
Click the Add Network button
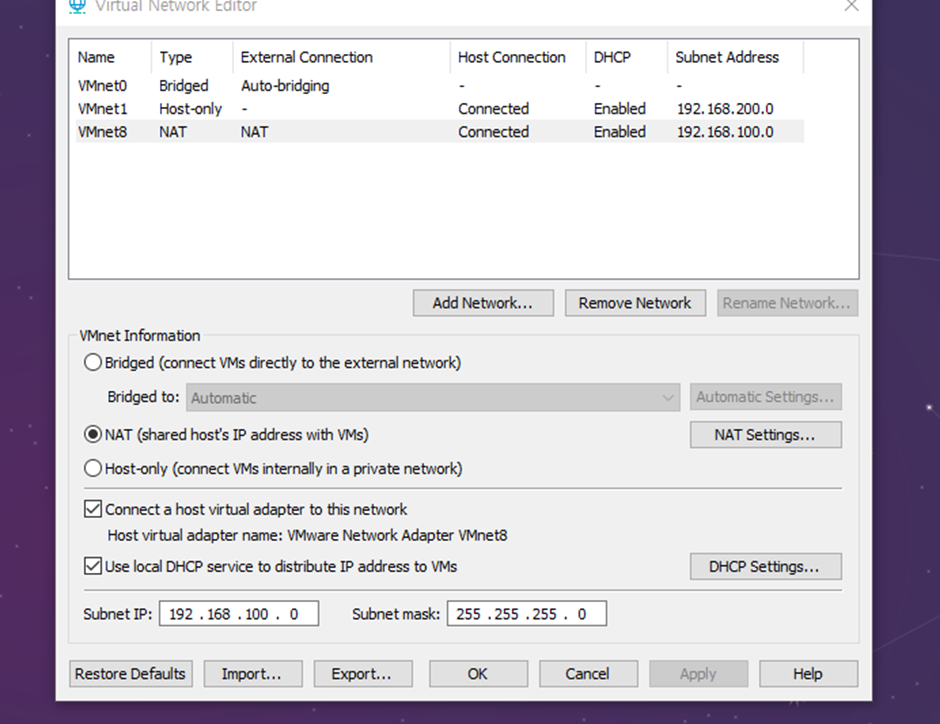tap(483, 303)
